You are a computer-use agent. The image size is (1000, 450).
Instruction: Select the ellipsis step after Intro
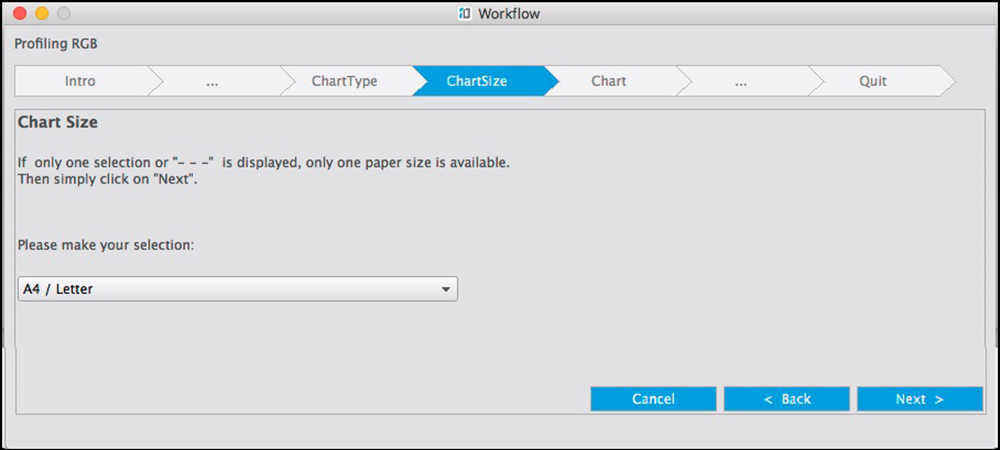tap(212, 81)
